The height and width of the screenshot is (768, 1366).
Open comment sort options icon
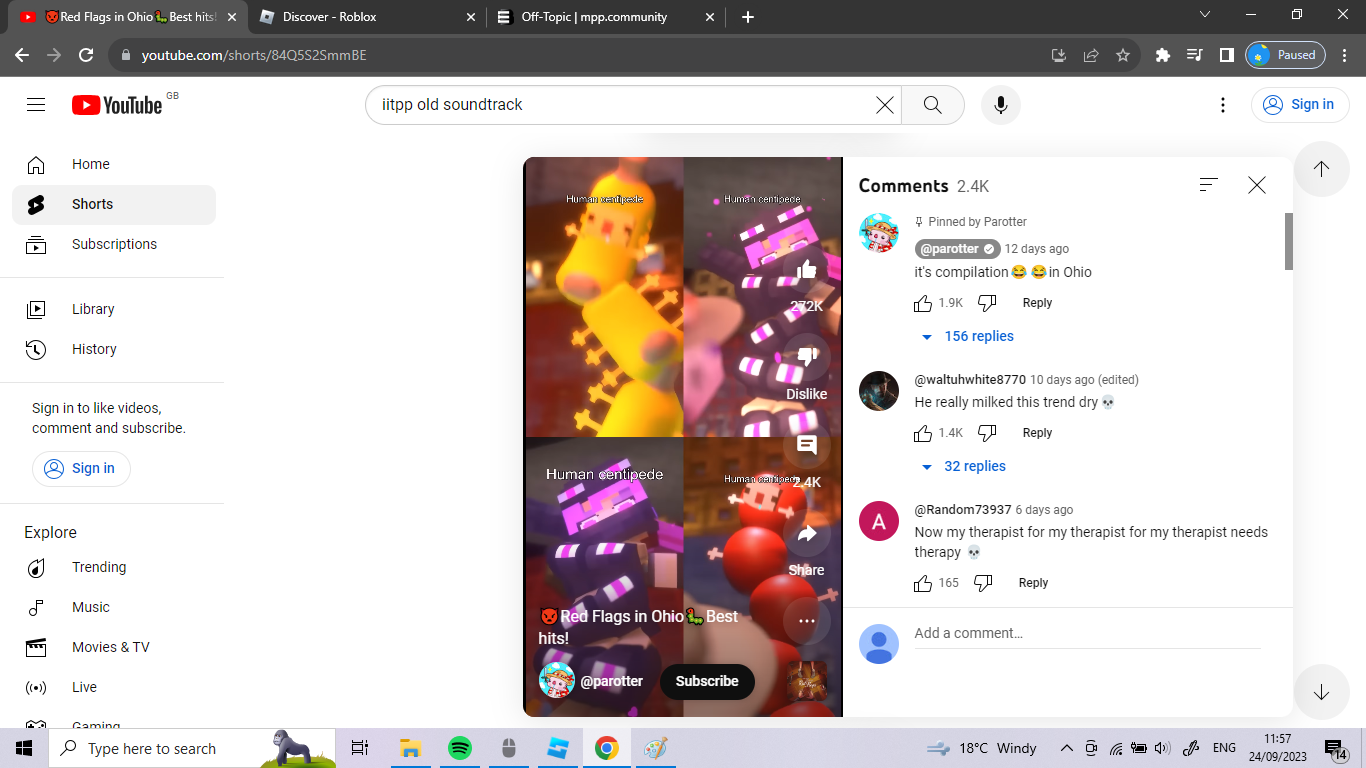coord(1209,185)
